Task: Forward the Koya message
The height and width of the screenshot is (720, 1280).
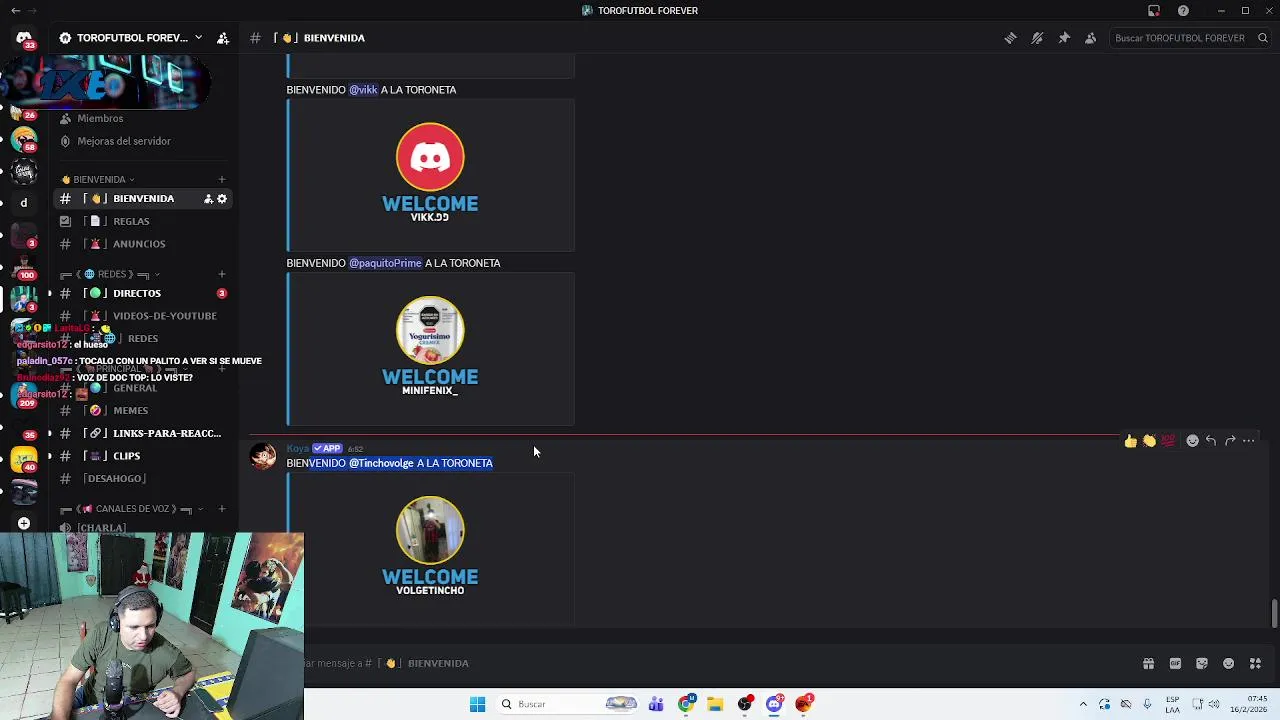Action: 1230,441
